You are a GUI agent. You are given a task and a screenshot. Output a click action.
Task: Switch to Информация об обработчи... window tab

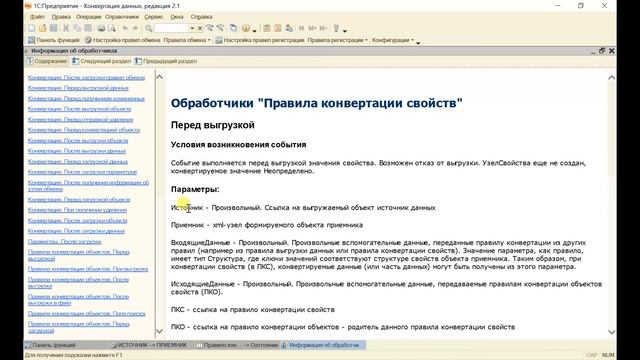pos(322,345)
